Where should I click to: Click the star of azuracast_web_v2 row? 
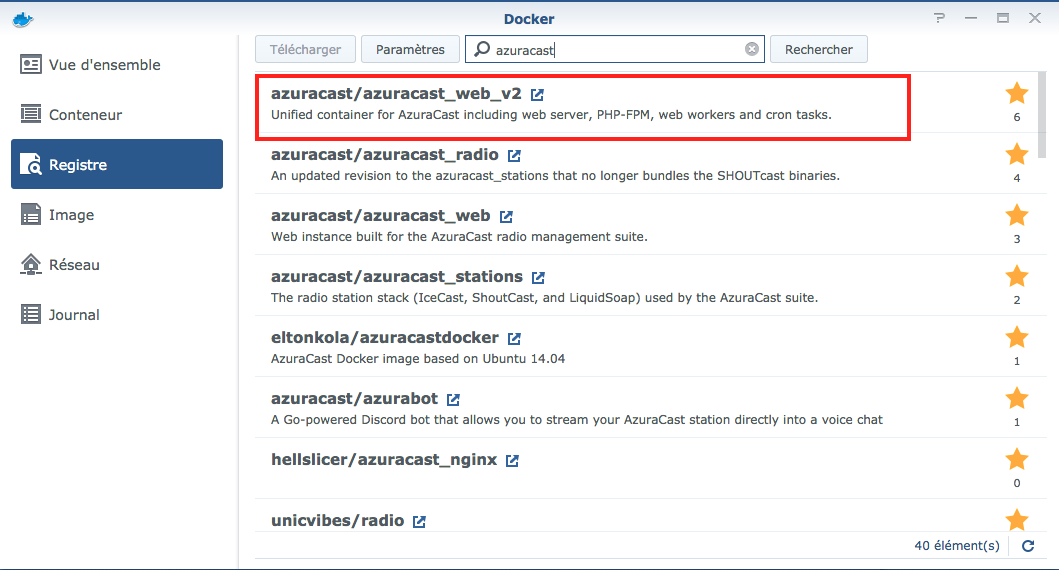point(1016,93)
